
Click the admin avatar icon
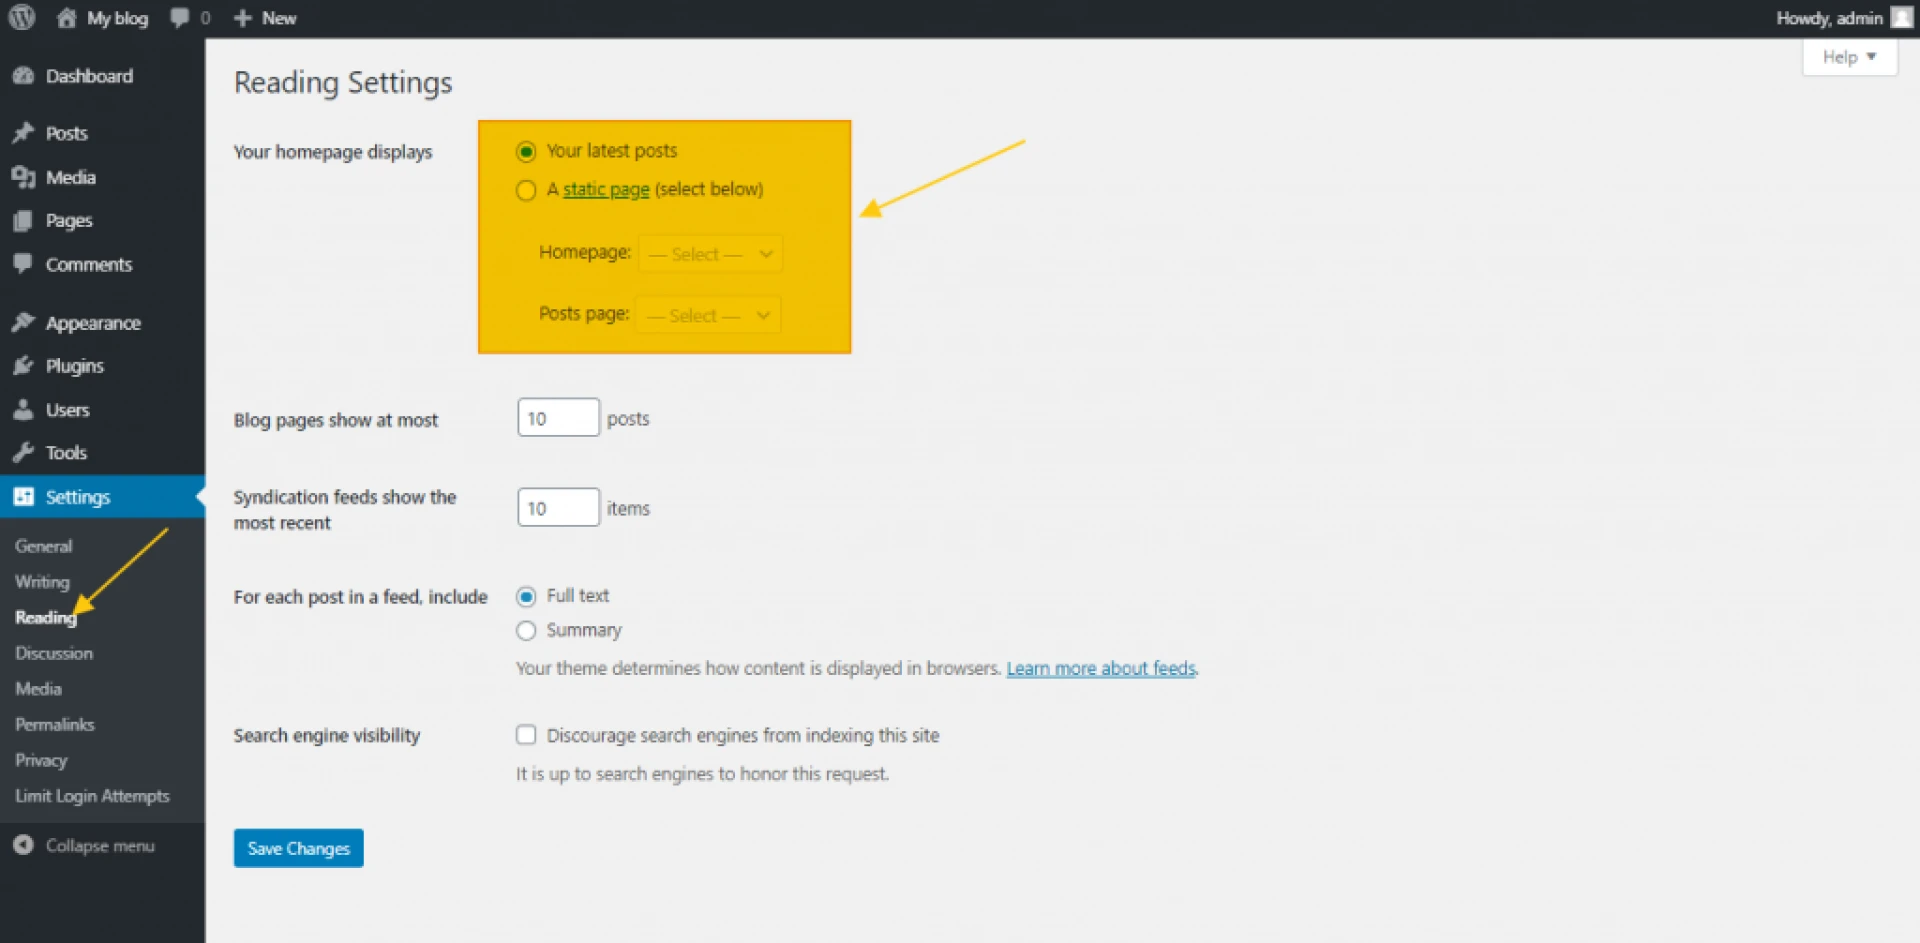[1902, 18]
